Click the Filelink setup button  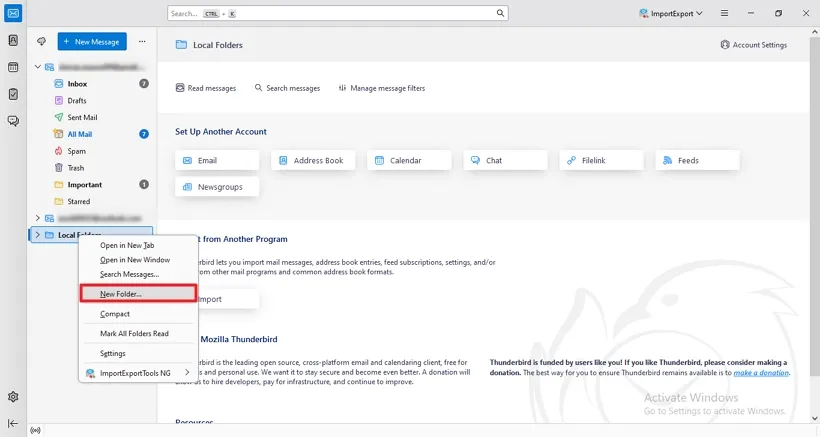click(601, 160)
